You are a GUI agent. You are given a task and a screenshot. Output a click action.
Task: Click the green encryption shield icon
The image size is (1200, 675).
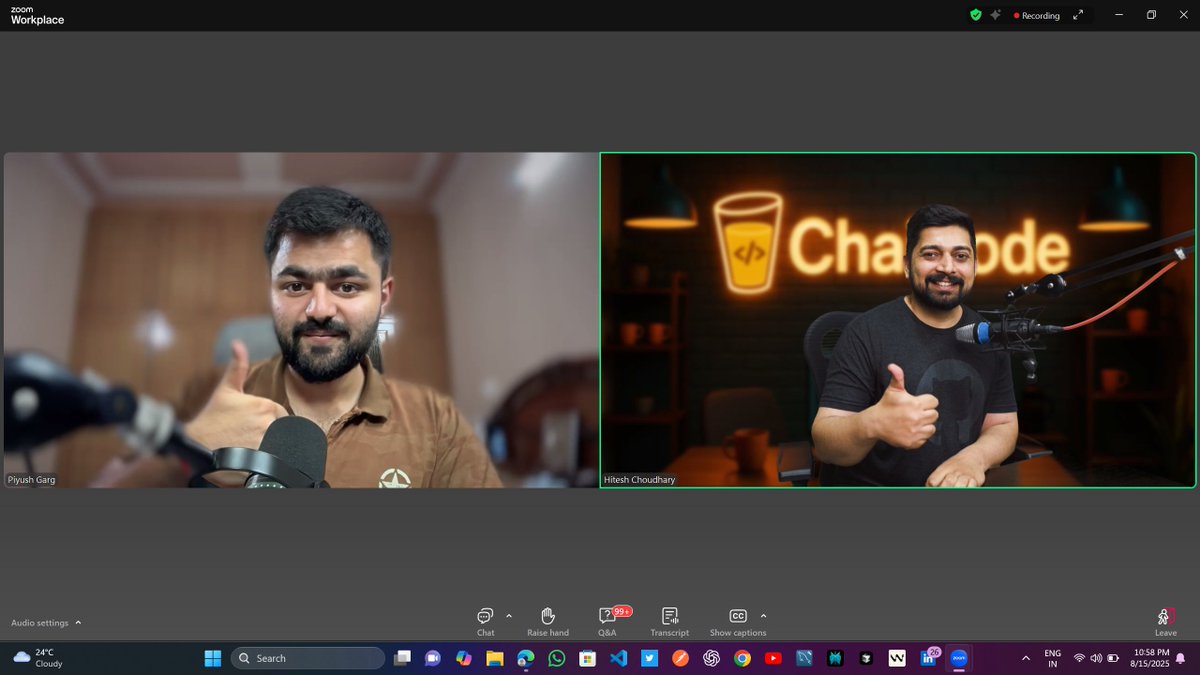[x=976, y=15]
